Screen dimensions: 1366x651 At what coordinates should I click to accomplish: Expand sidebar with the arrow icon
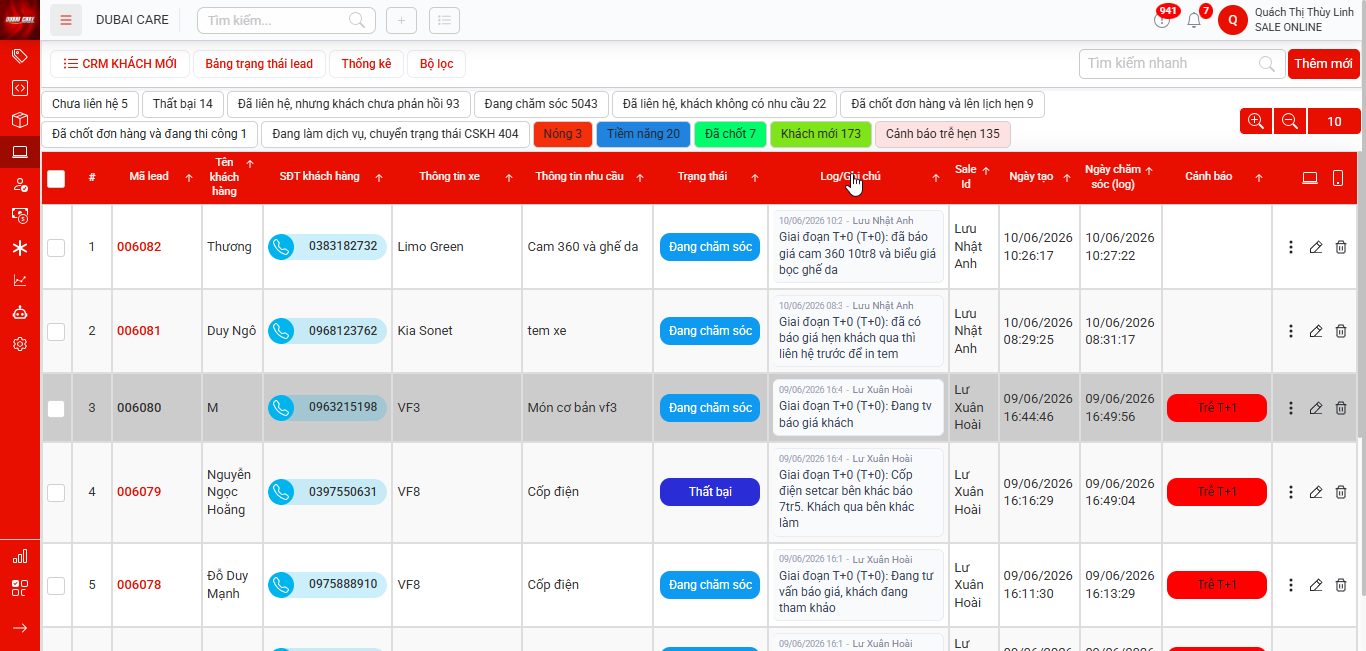click(19, 627)
